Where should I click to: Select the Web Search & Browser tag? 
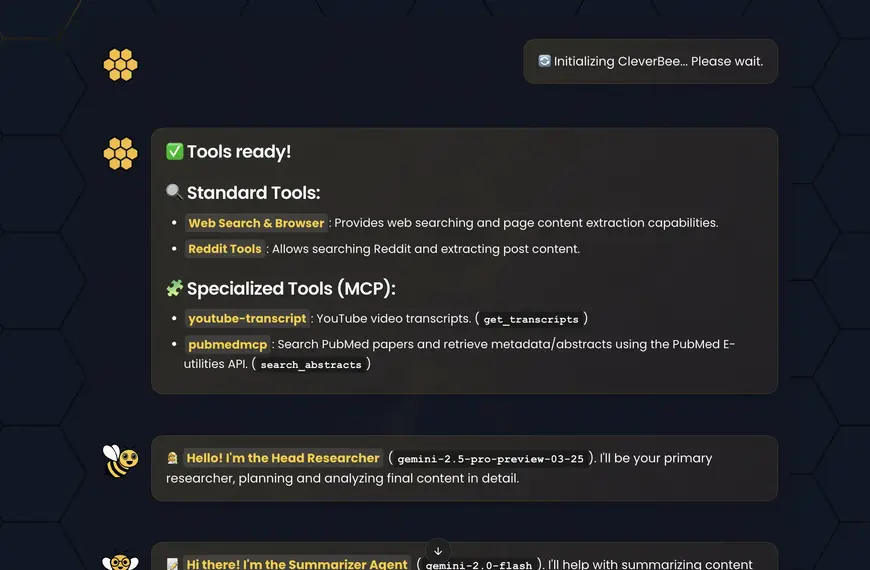tap(256, 223)
